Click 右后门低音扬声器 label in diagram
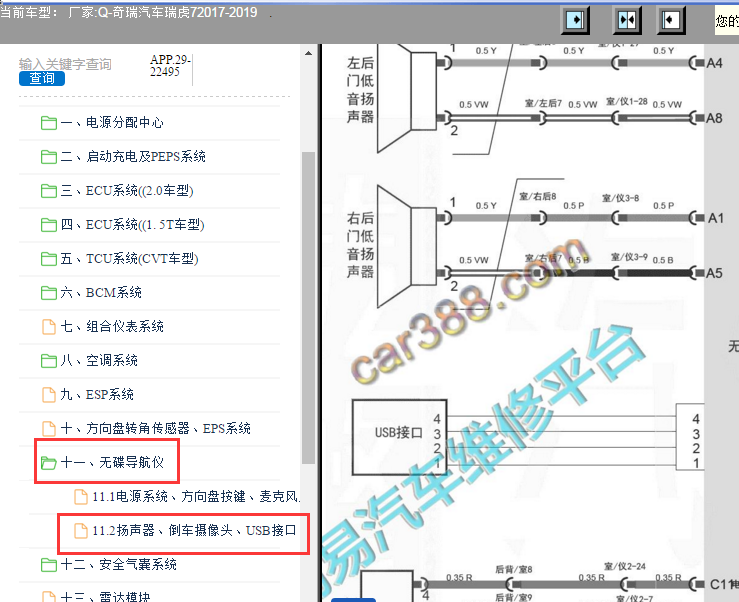This screenshot has width=739, height=602. click(x=361, y=245)
